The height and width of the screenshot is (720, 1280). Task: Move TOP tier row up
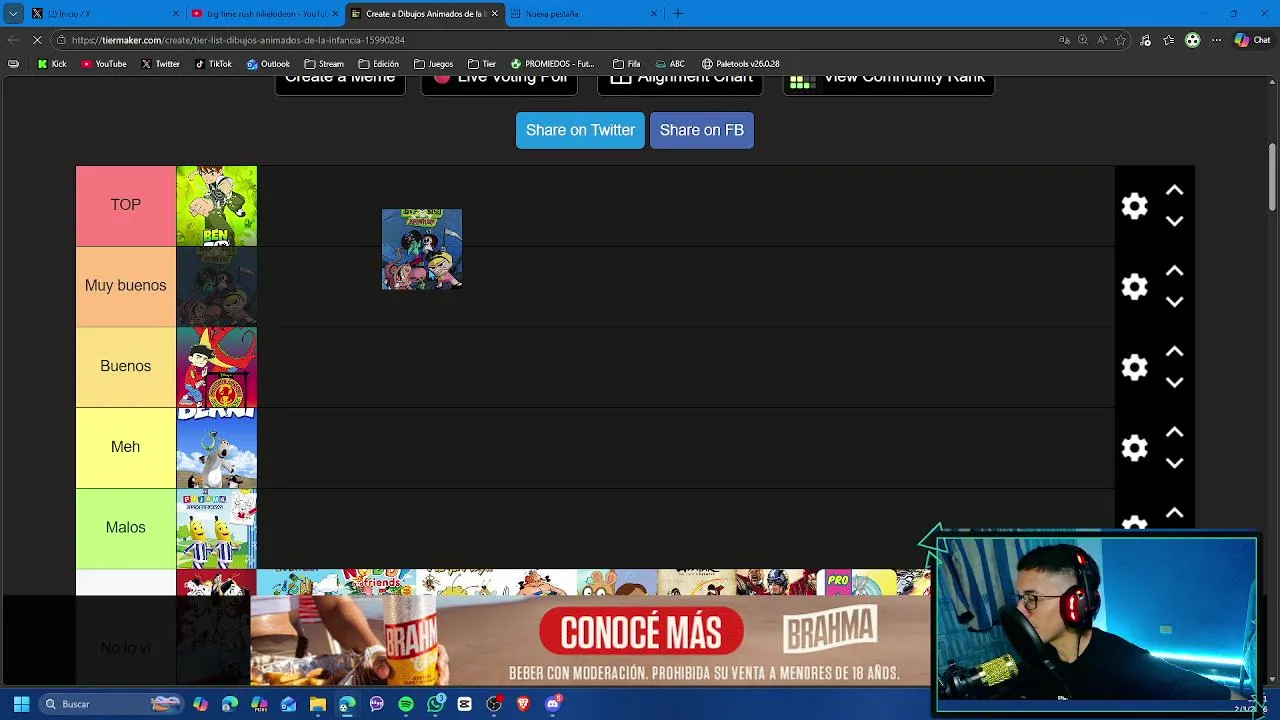click(x=1175, y=190)
